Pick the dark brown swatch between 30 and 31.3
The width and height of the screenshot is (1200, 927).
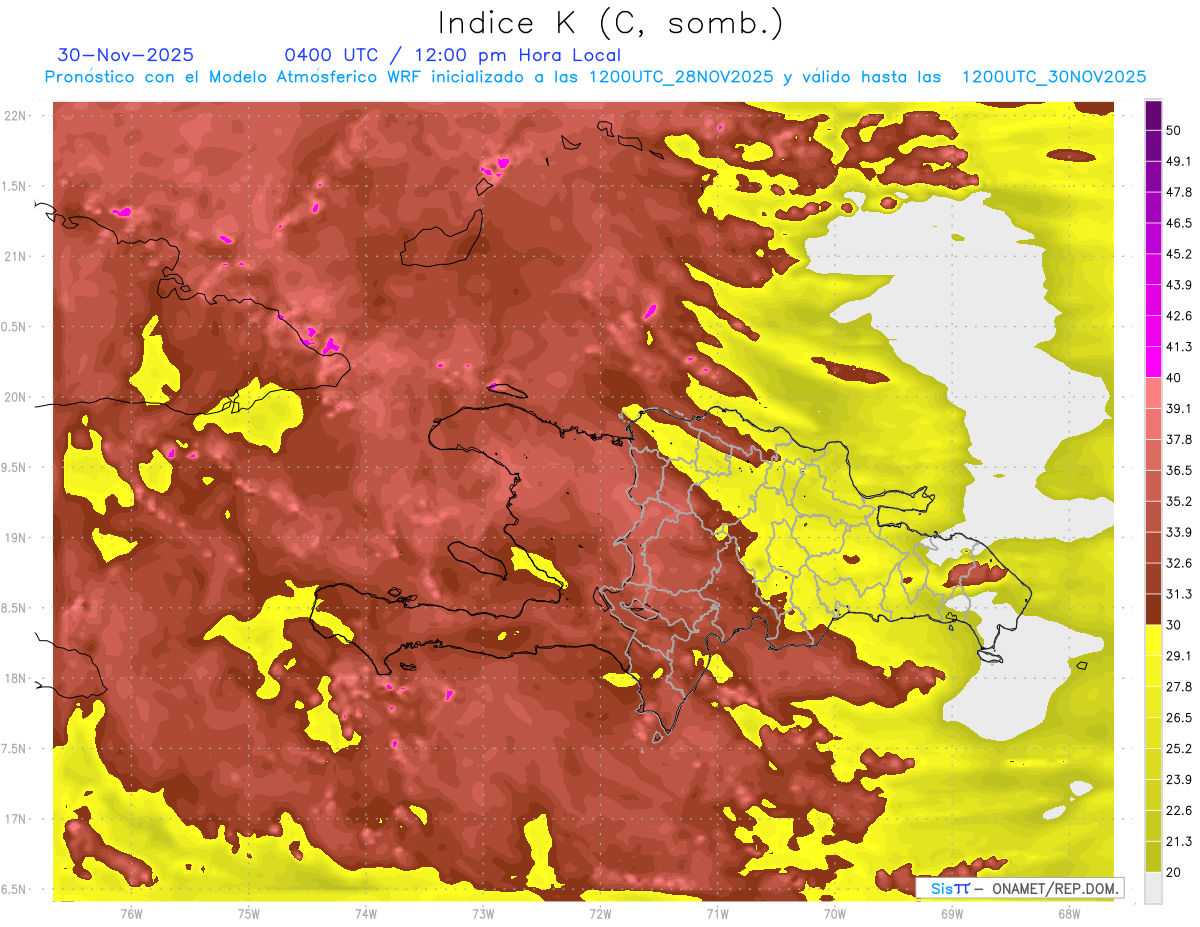(1153, 610)
